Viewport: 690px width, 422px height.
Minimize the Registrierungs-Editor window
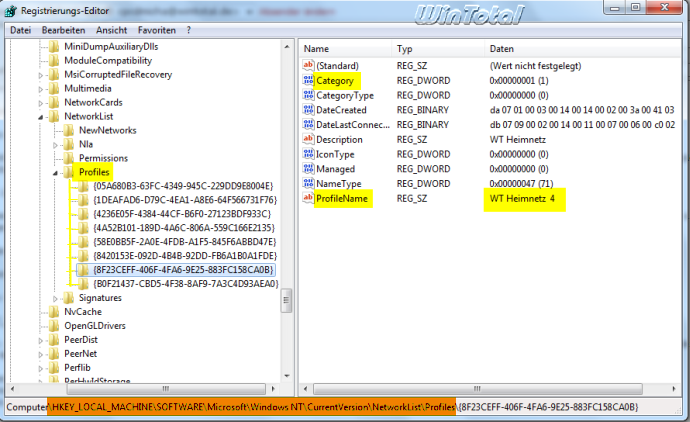[615, 7]
